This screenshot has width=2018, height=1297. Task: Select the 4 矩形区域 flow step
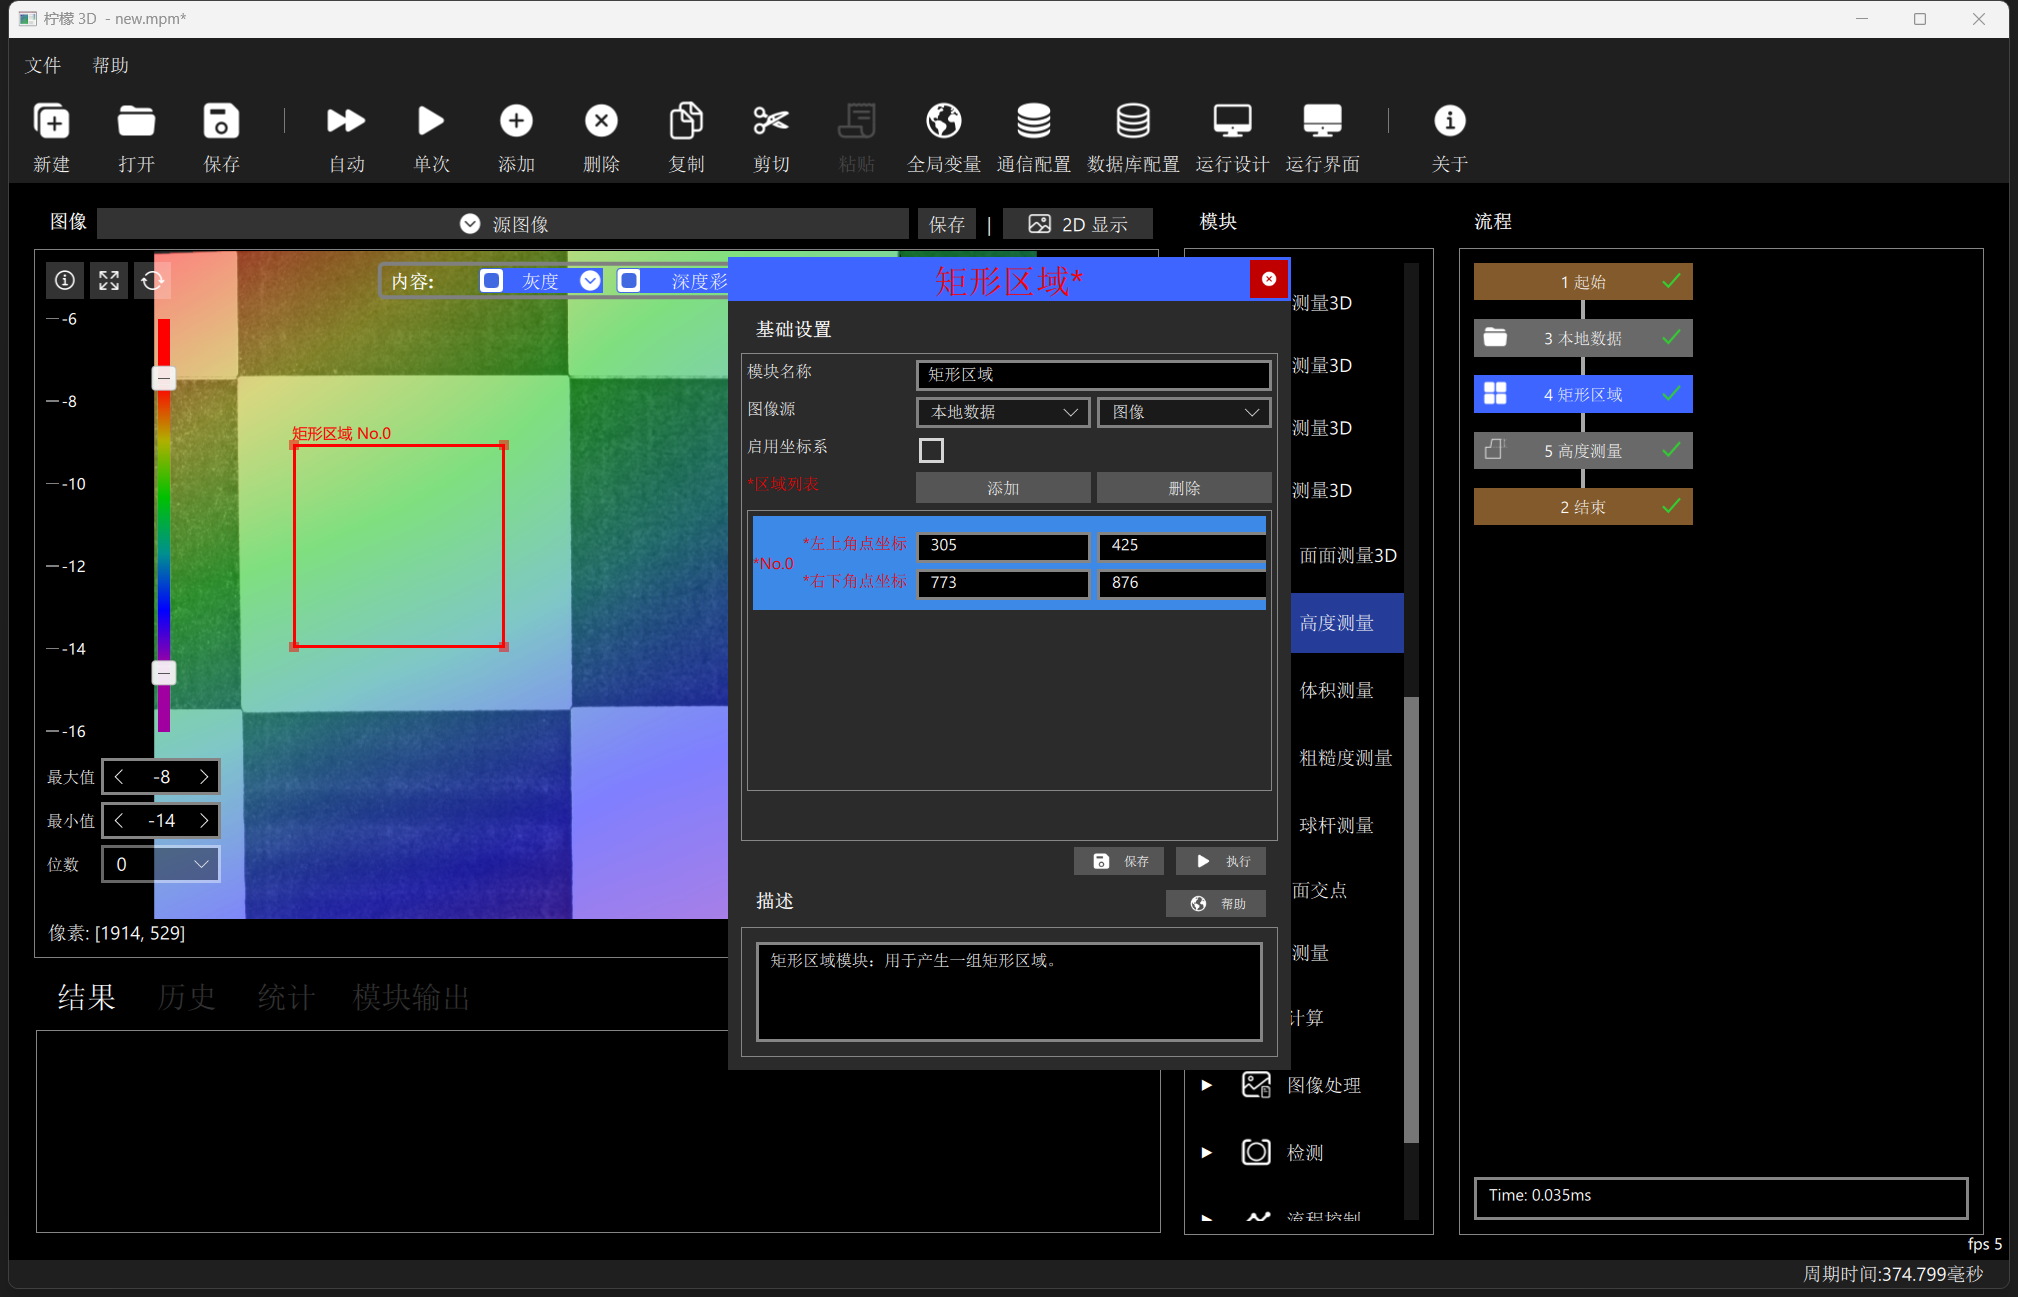click(x=1582, y=394)
